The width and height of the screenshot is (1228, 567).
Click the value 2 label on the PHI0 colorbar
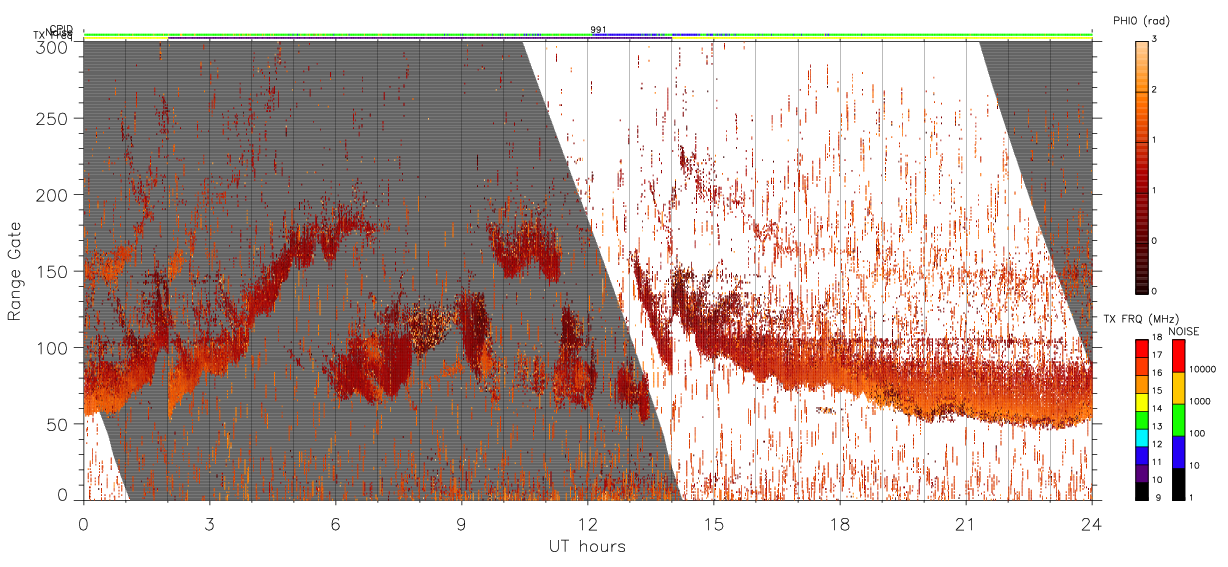[x=1155, y=91]
